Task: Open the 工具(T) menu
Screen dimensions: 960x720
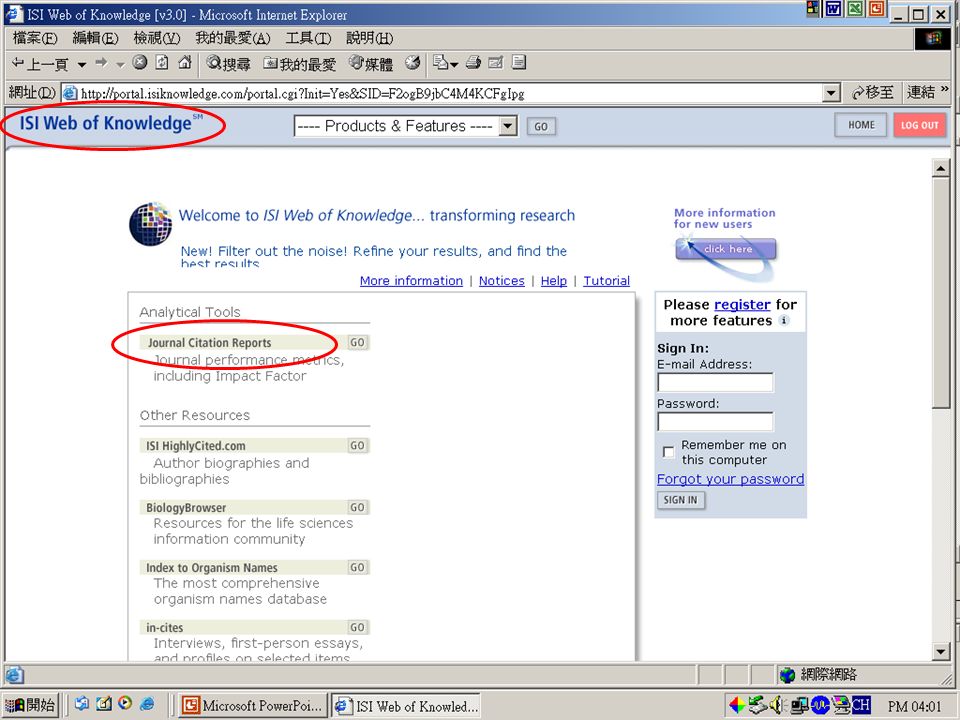Action: [x=309, y=38]
